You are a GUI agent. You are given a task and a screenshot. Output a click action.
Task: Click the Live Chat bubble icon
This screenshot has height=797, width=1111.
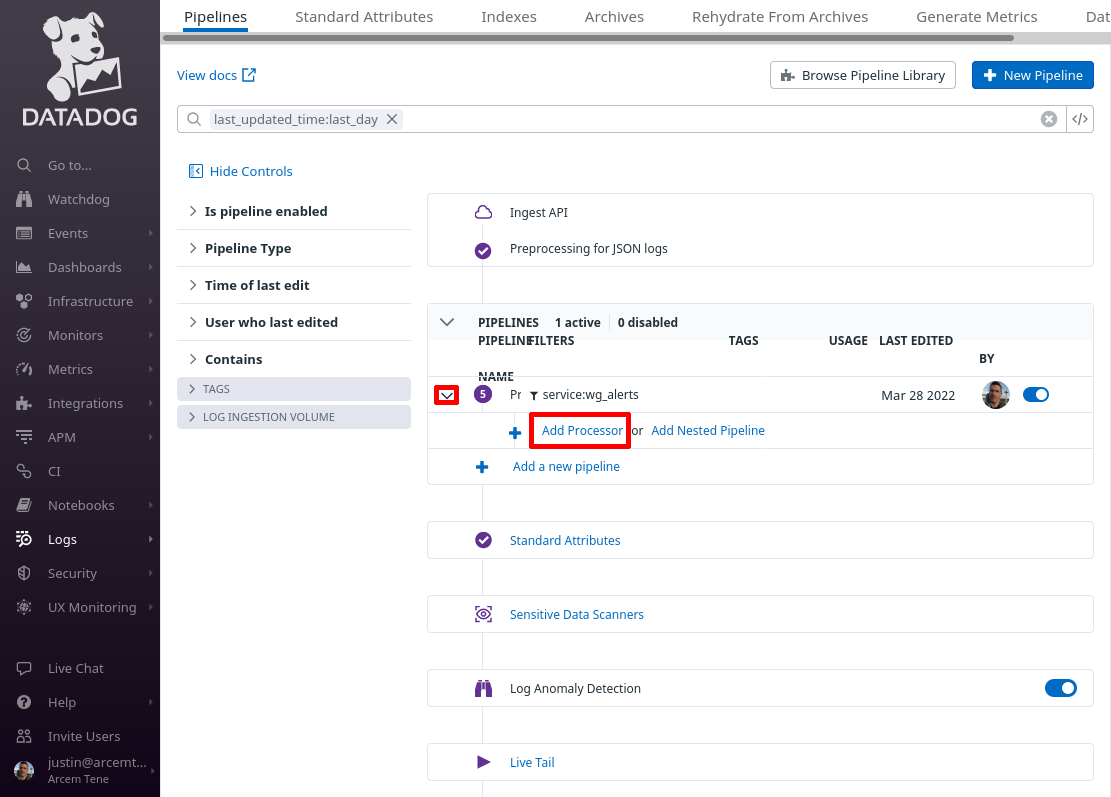pyautogui.click(x=24, y=668)
